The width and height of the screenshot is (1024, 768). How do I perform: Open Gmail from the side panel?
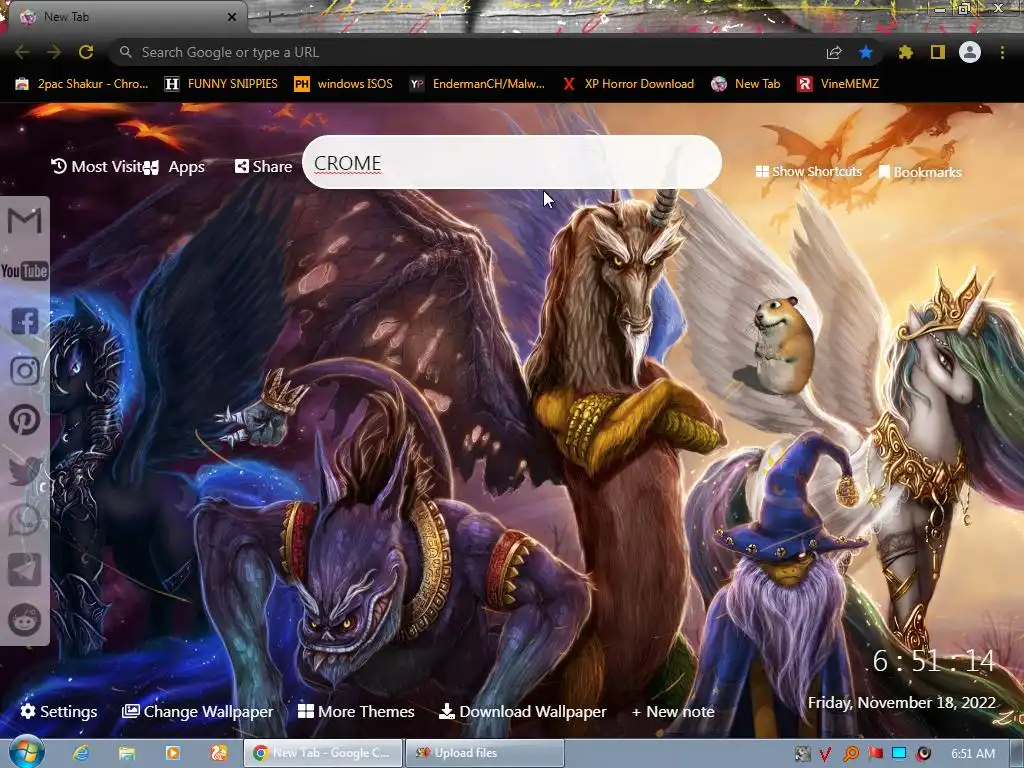pos(24,221)
